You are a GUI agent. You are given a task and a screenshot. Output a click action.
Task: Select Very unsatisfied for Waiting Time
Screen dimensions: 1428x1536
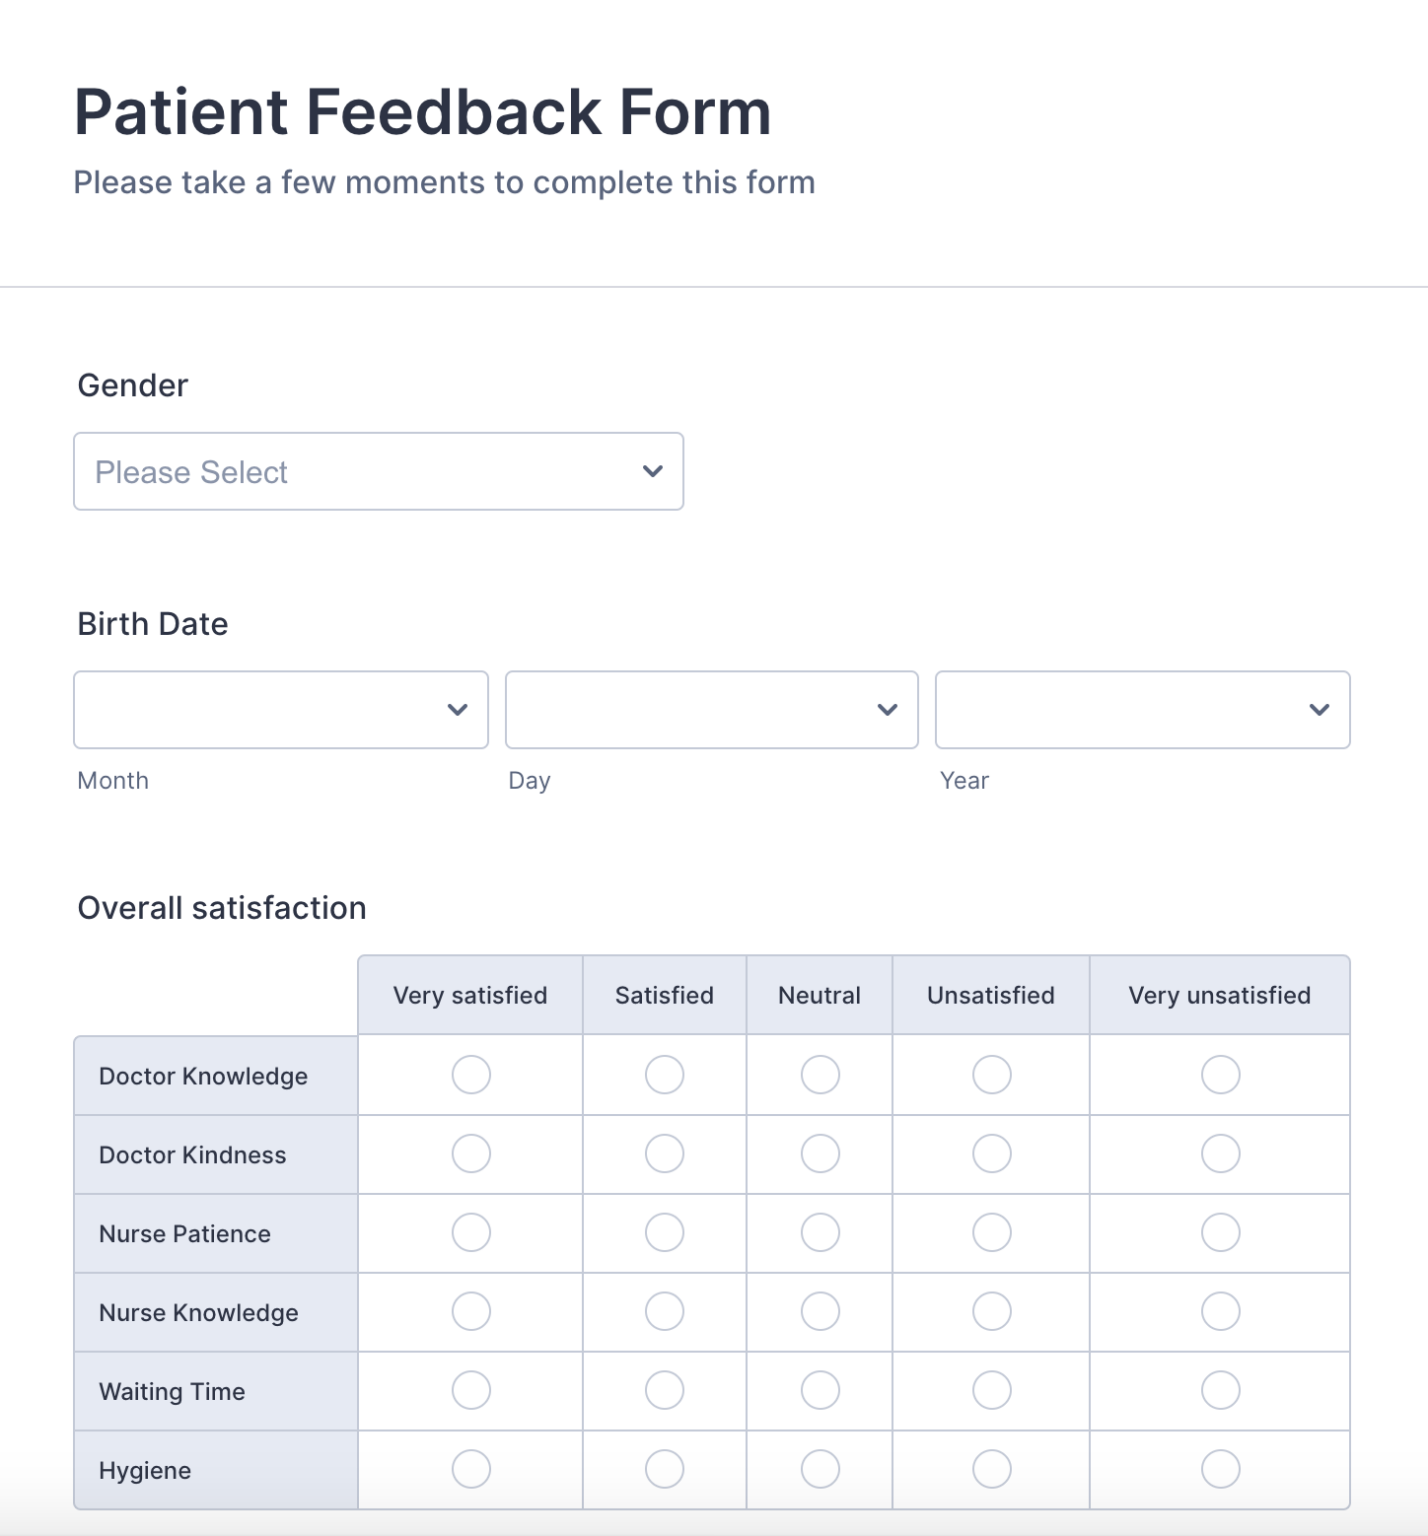[x=1219, y=1390]
